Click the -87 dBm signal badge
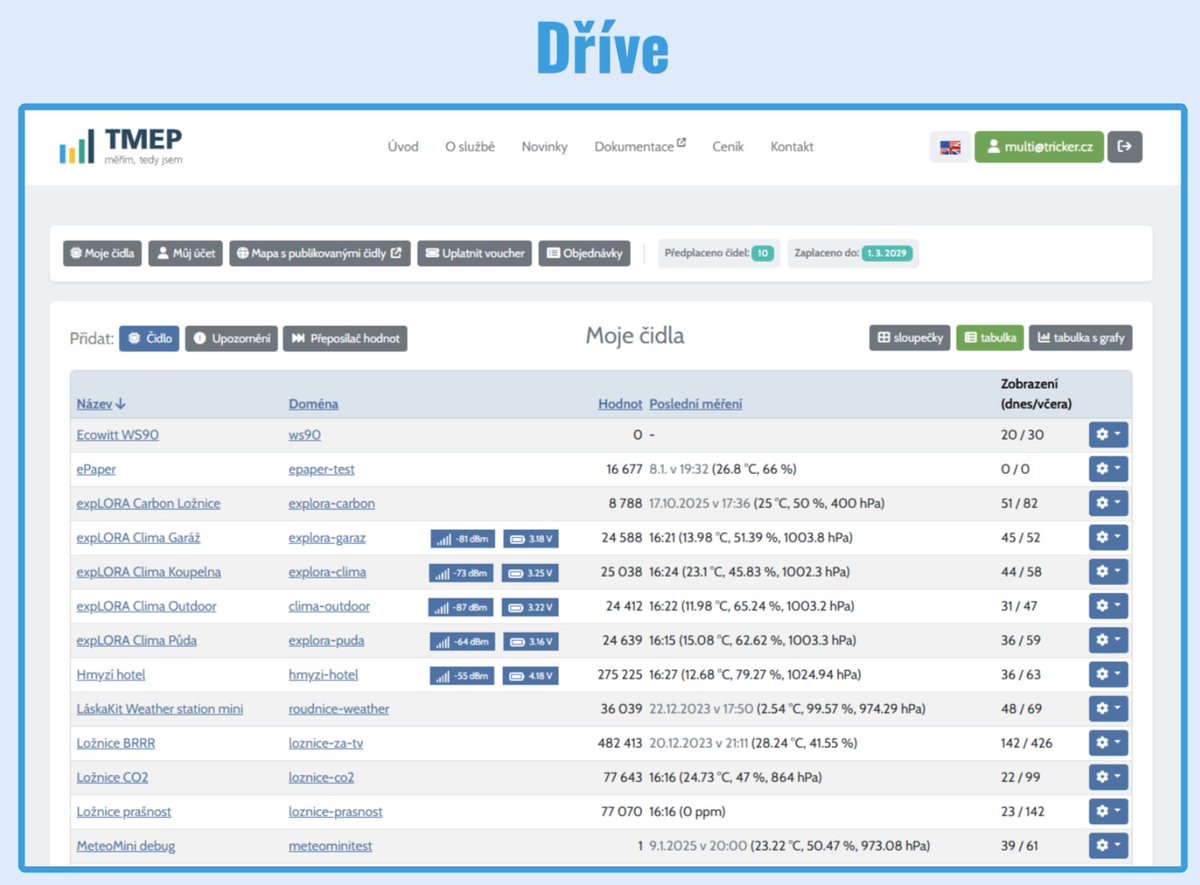 click(x=461, y=607)
